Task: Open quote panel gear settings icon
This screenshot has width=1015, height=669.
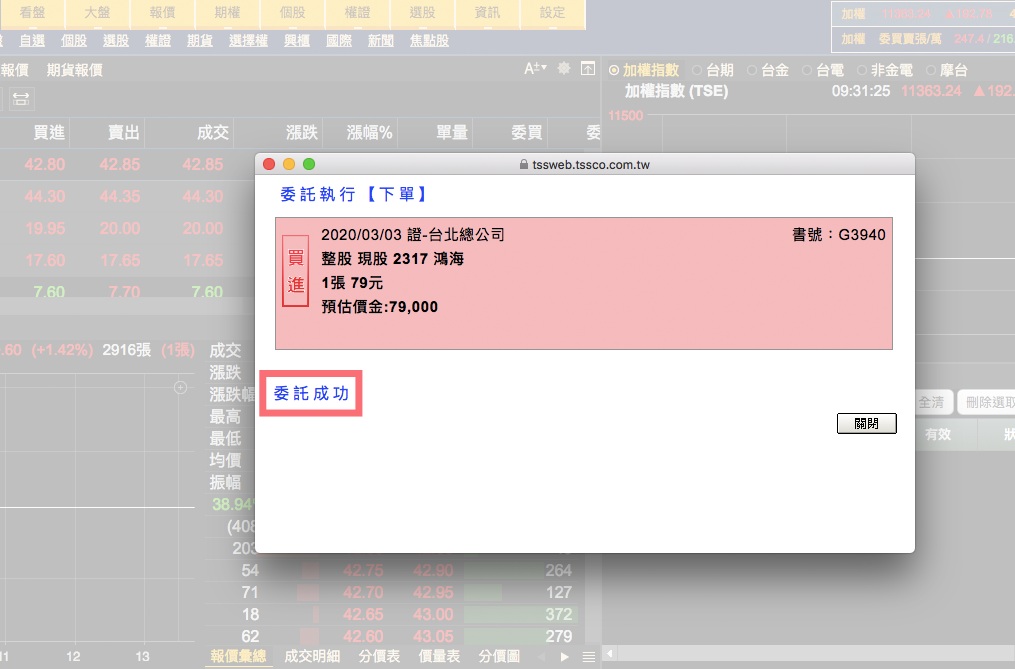Action: pos(564,68)
